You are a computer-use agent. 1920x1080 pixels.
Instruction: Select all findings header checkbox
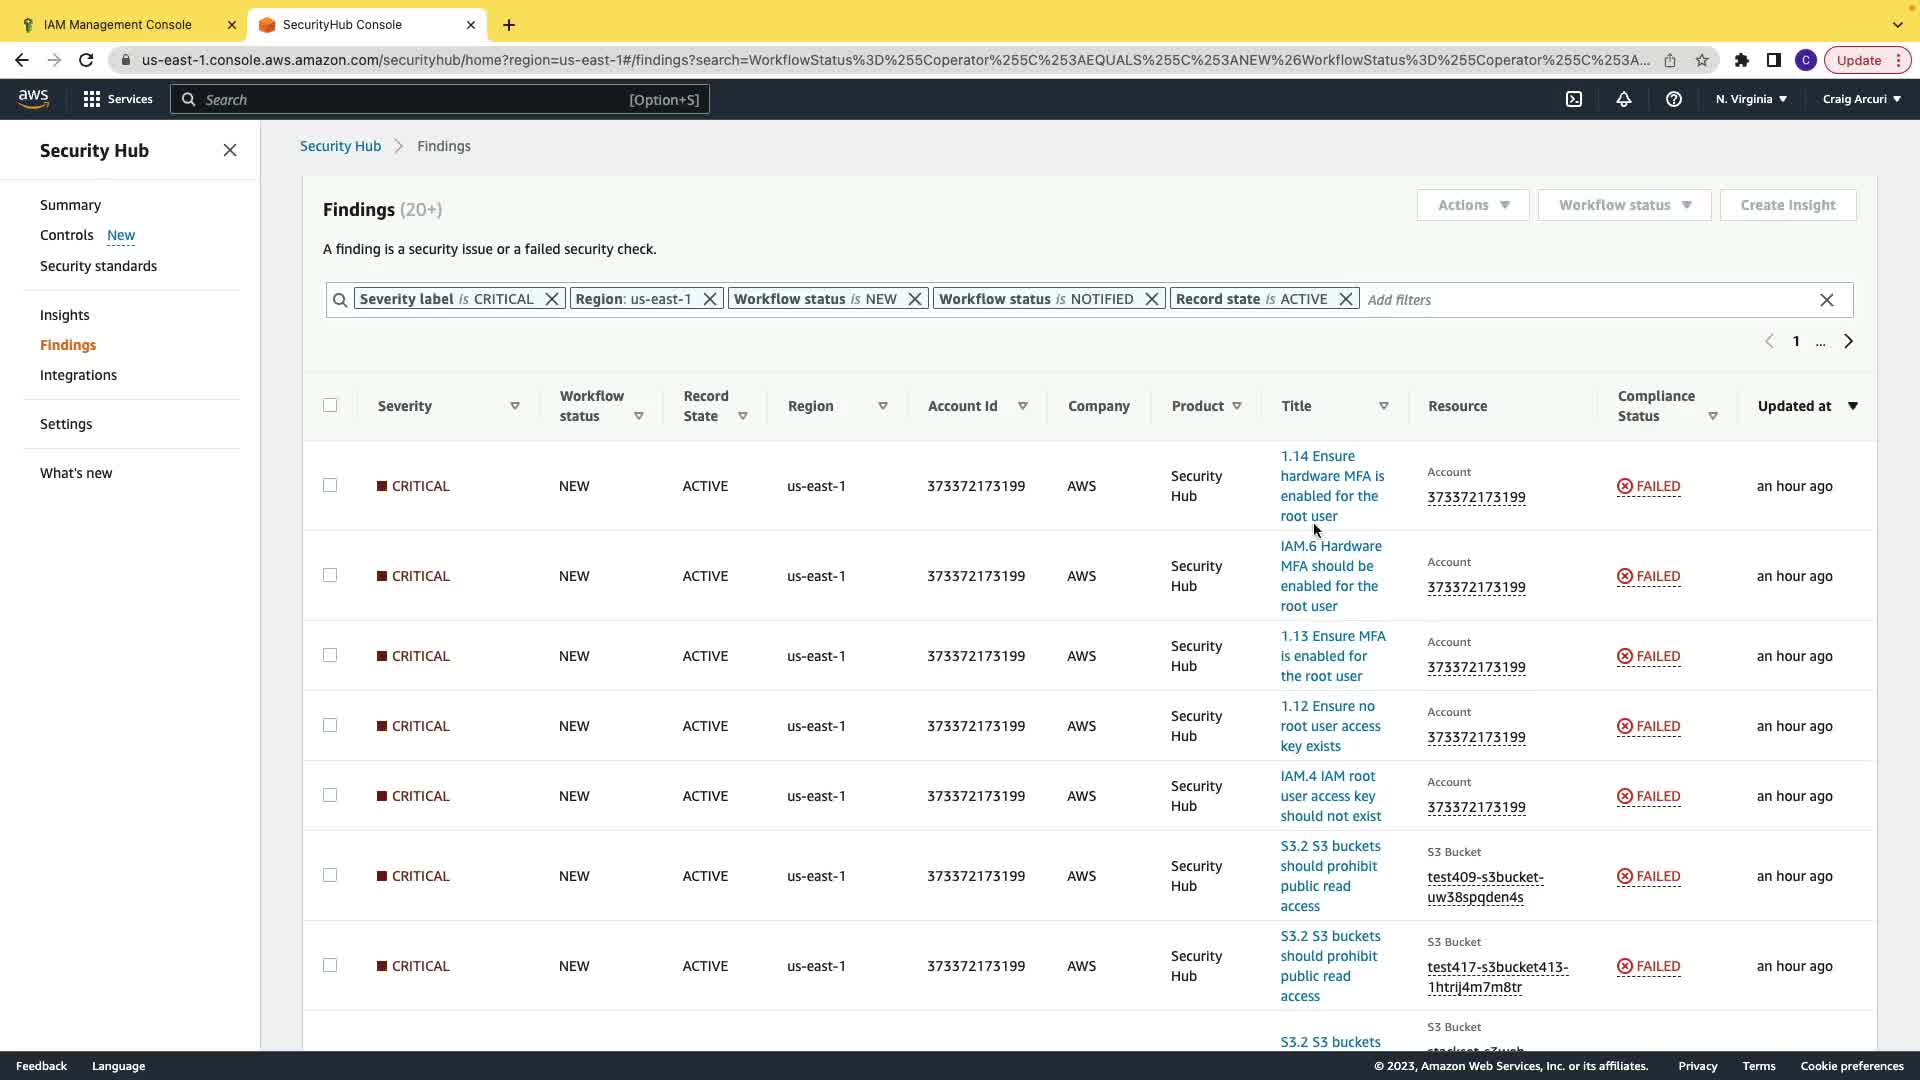click(330, 405)
